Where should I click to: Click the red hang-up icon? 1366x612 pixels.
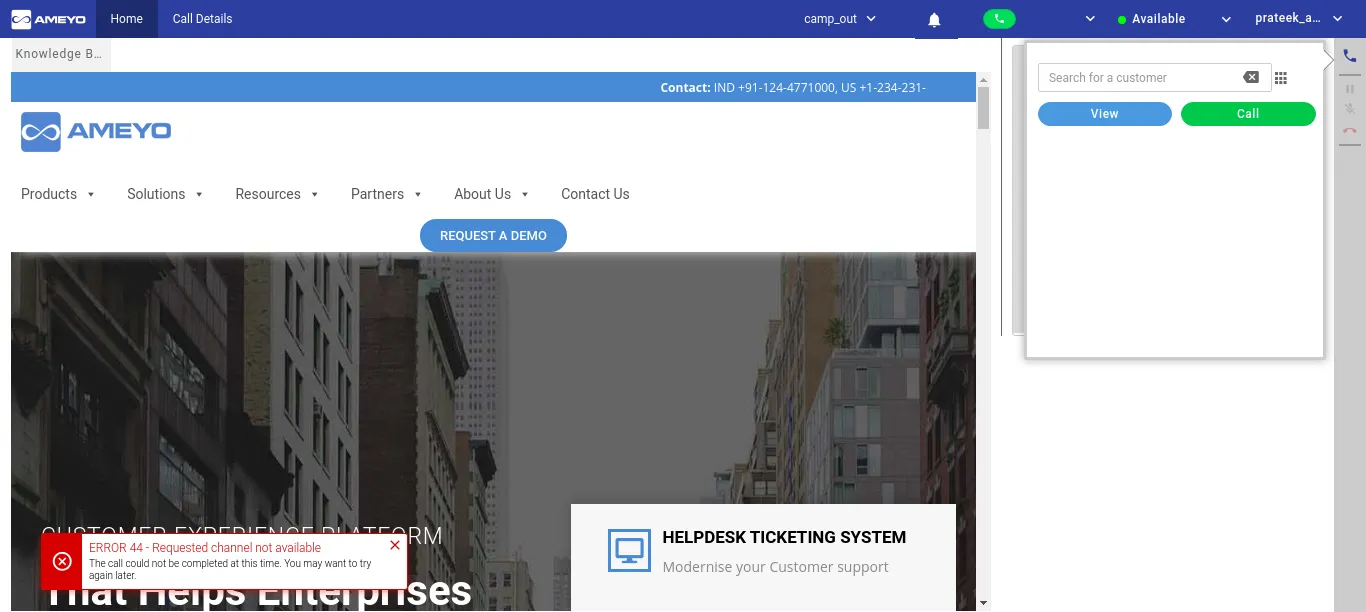(x=1350, y=130)
